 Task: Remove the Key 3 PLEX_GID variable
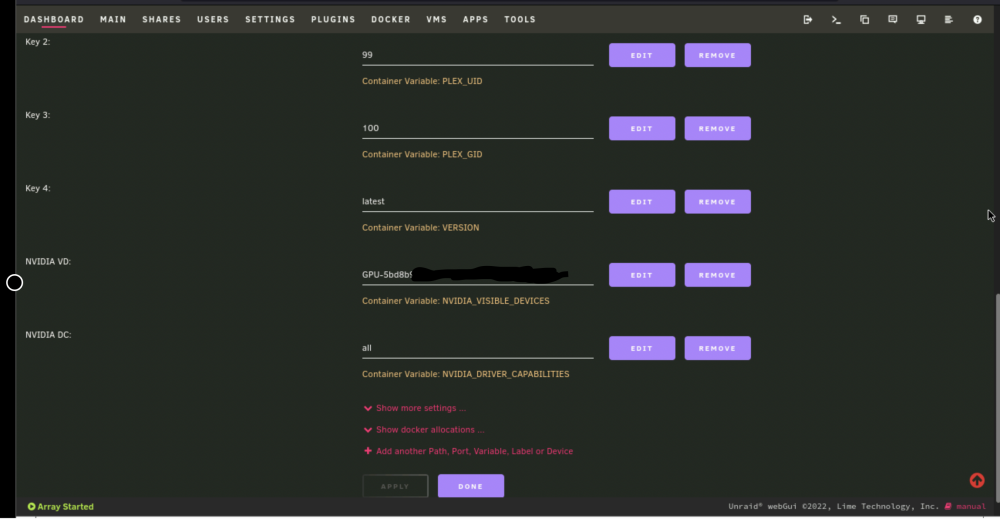[x=717, y=129]
